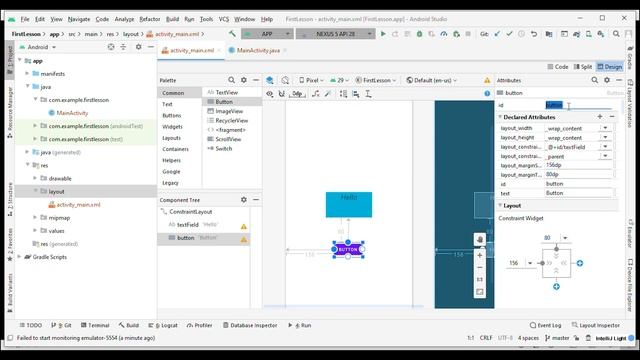Minimize the Palette panel
This screenshot has height=360, width=640.
tap(256, 80)
